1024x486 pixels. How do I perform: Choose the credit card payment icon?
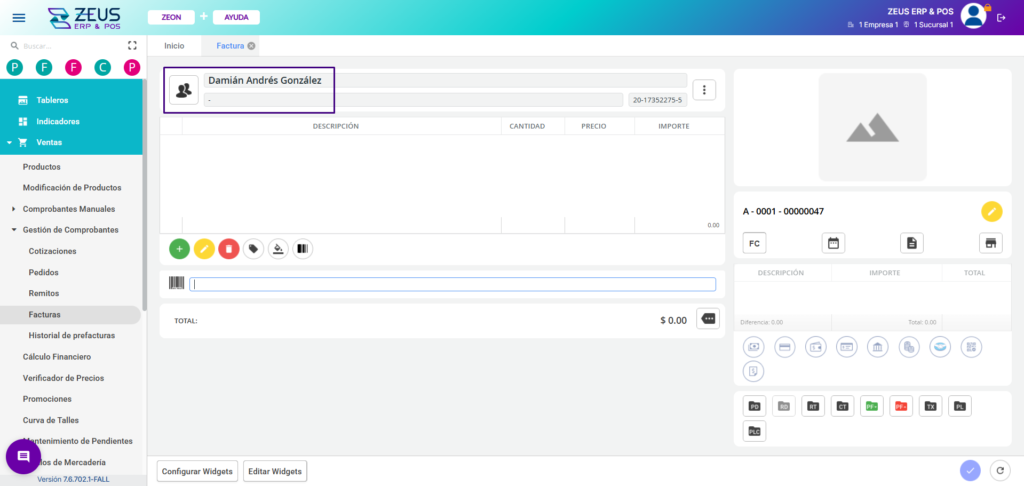(x=785, y=347)
